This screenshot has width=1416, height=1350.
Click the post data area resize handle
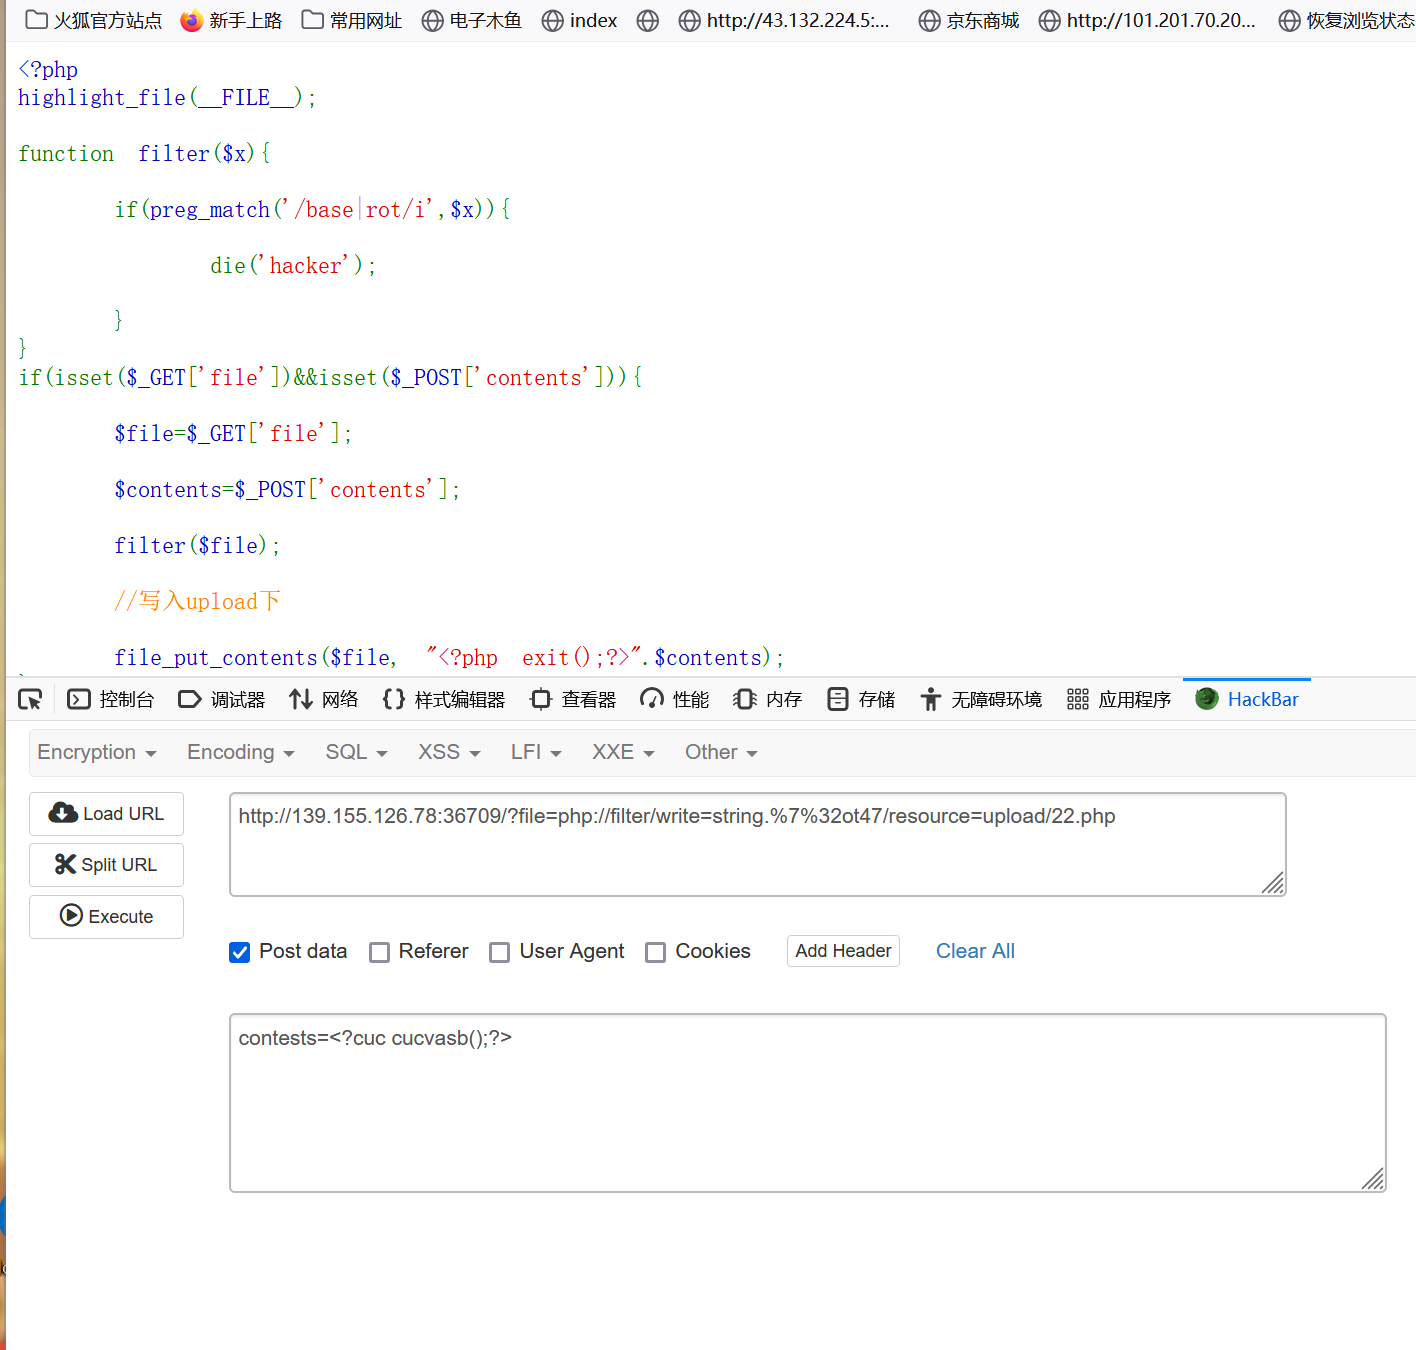pyautogui.click(x=1373, y=1179)
